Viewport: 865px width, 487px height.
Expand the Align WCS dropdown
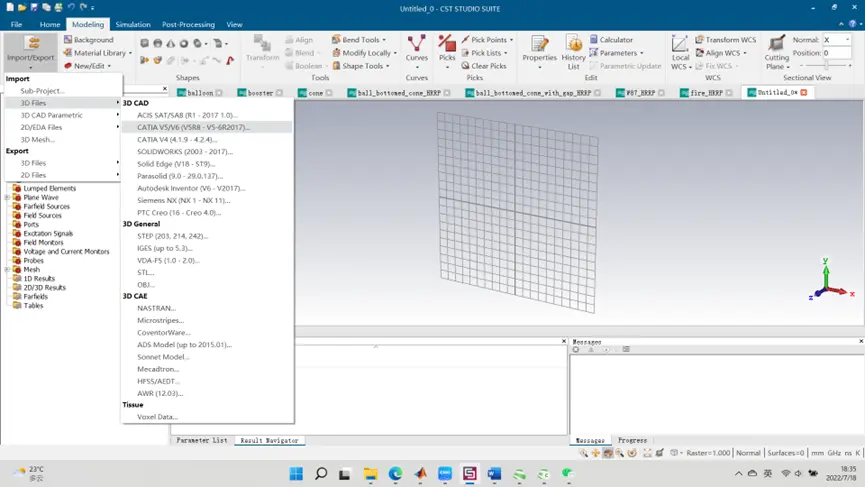coord(745,53)
